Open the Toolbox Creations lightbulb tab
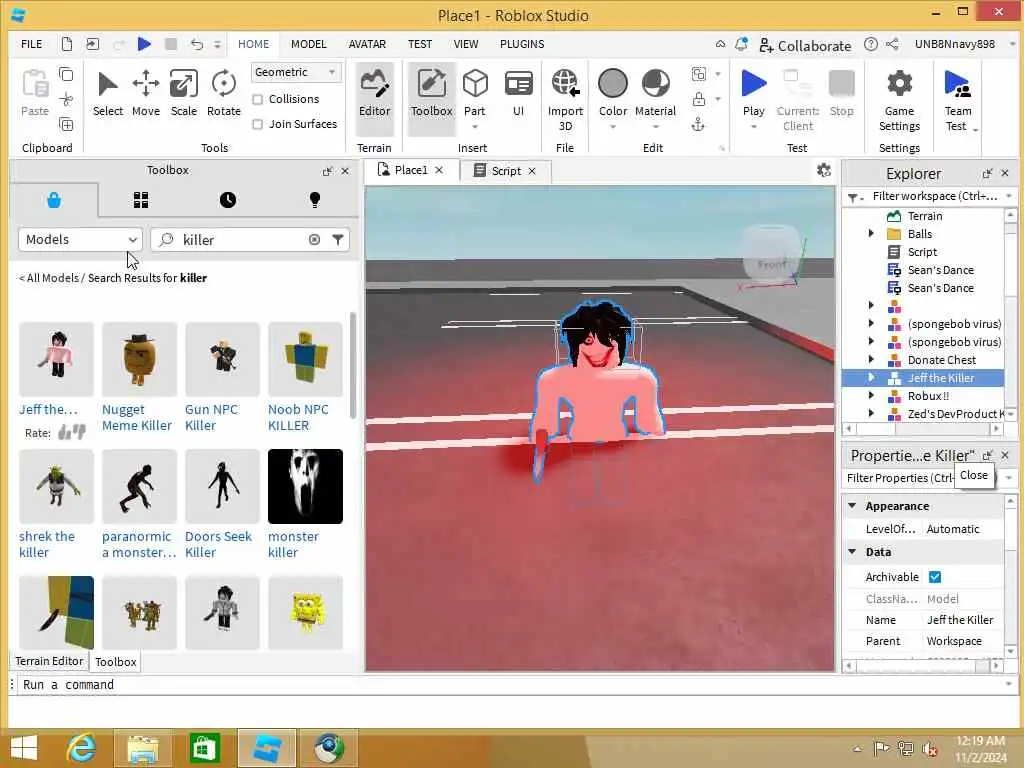This screenshot has width=1024, height=768. click(315, 200)
